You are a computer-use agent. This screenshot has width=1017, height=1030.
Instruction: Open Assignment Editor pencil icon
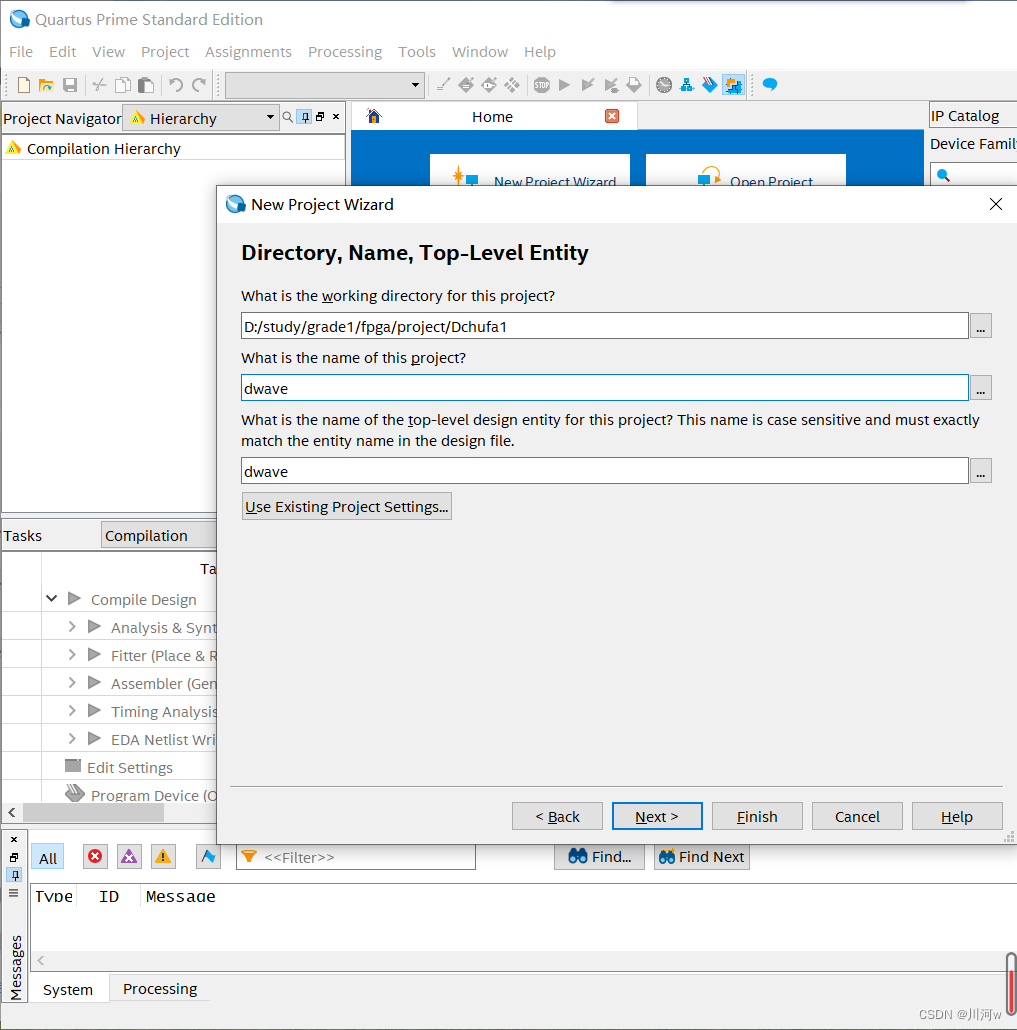[443, 85]
